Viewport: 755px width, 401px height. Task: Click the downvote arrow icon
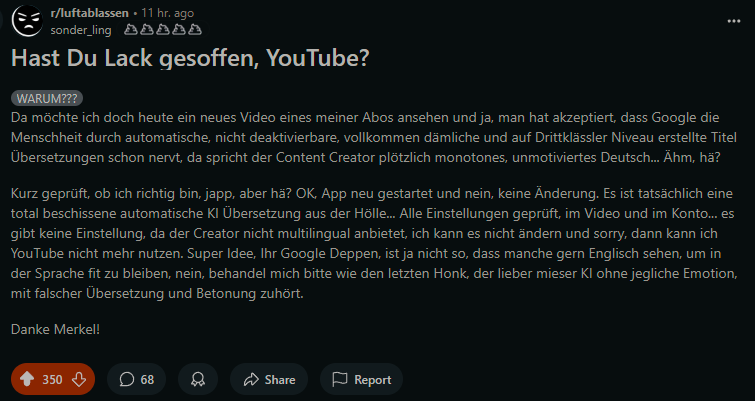(x=78, y=380)
